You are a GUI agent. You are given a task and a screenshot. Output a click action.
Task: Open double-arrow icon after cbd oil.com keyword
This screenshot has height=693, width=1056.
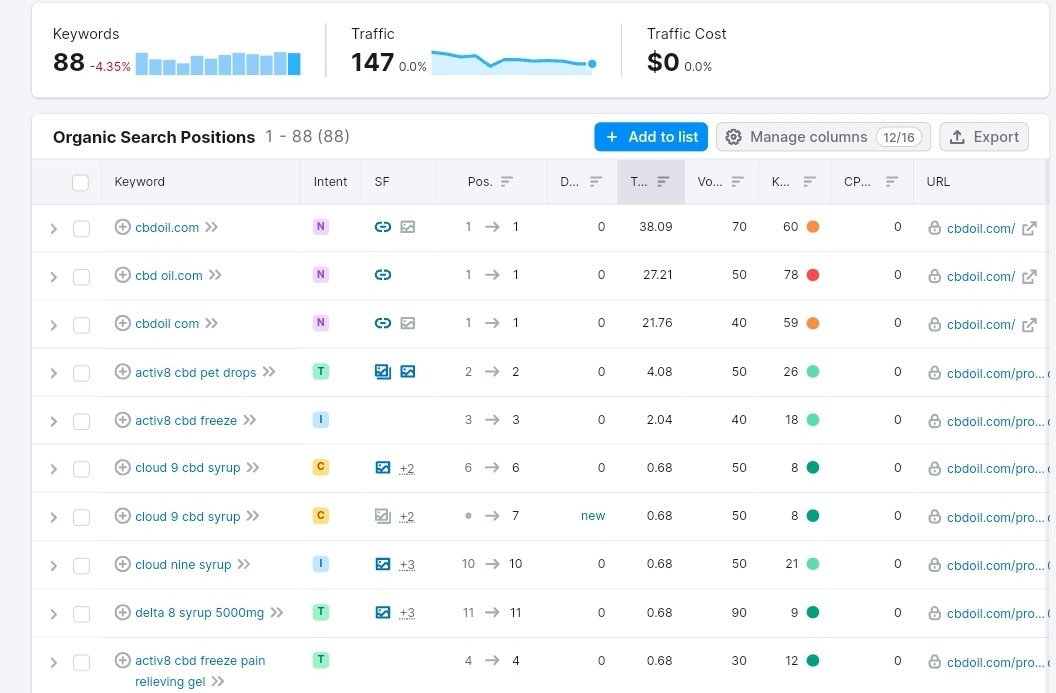(x=215, y=275)
